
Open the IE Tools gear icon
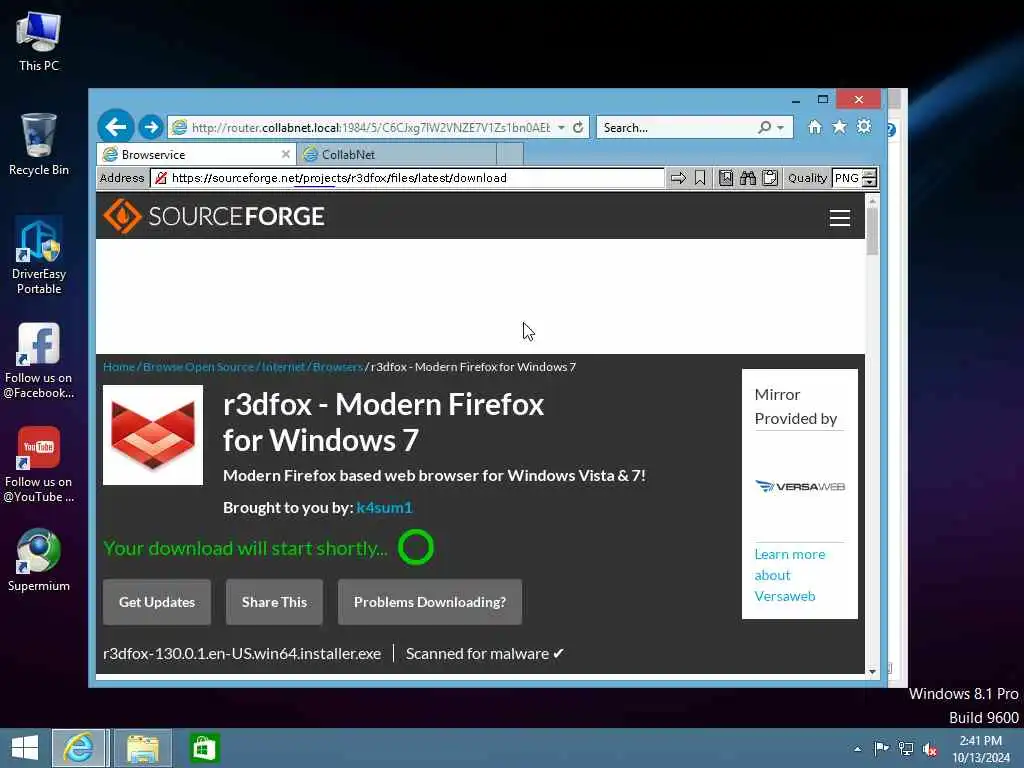coord(864,127)
